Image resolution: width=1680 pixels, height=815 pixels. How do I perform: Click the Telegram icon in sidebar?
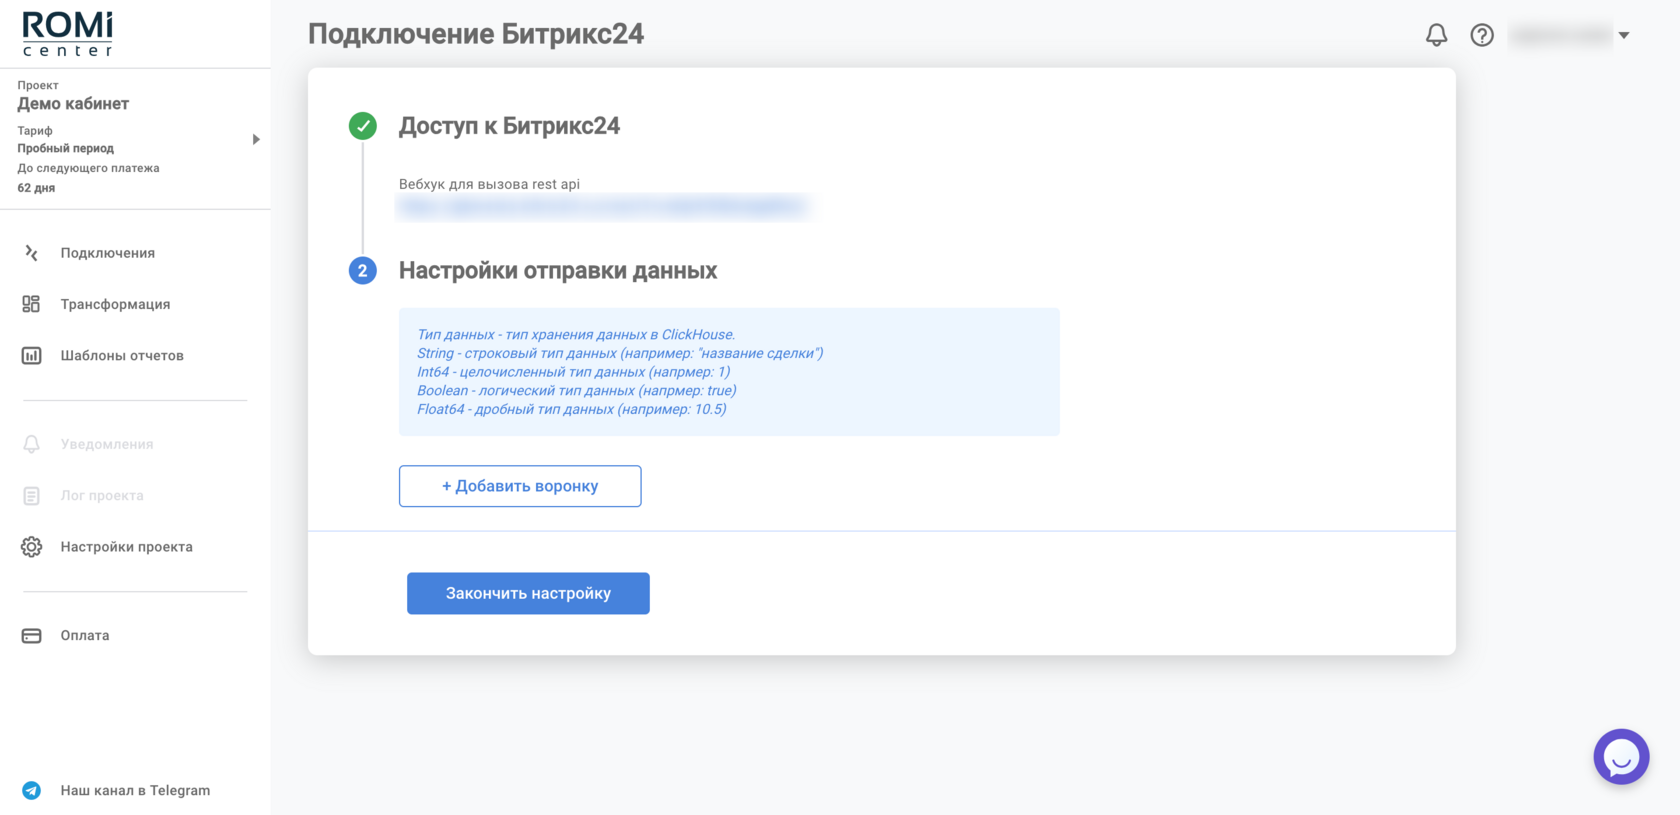(31, 790)
